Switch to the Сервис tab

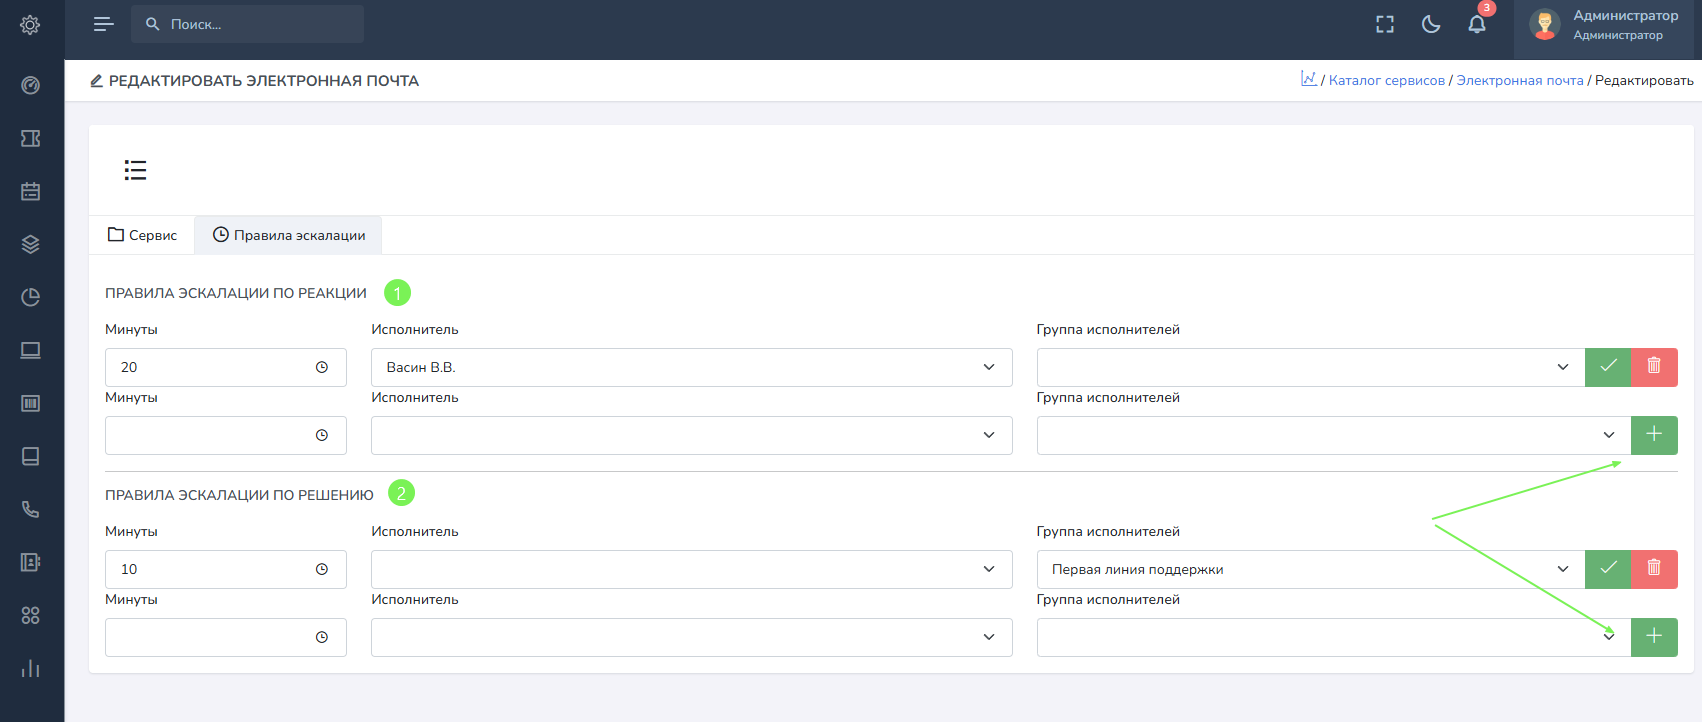click(142, 235)
